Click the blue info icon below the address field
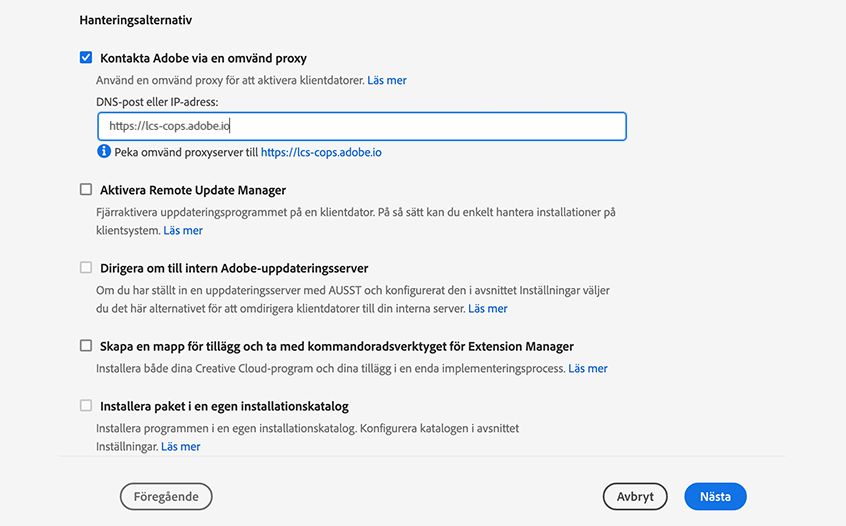 coord(103,152)
